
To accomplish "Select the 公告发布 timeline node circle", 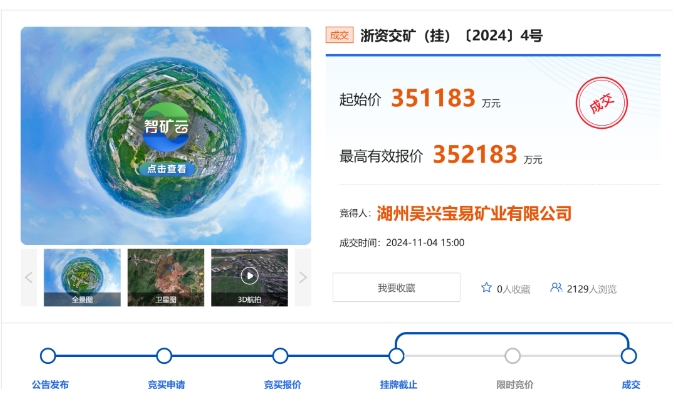I will click(x=48, y=355).
